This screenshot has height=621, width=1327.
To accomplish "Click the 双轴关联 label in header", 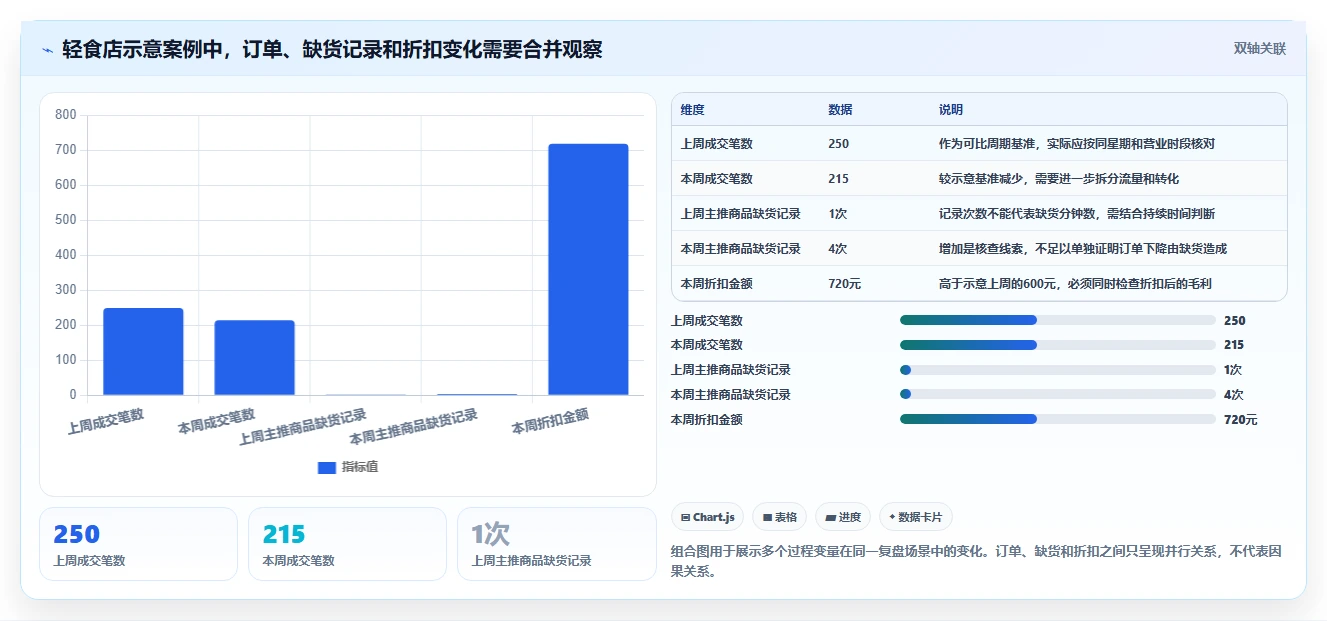I will click(1259, 49).
